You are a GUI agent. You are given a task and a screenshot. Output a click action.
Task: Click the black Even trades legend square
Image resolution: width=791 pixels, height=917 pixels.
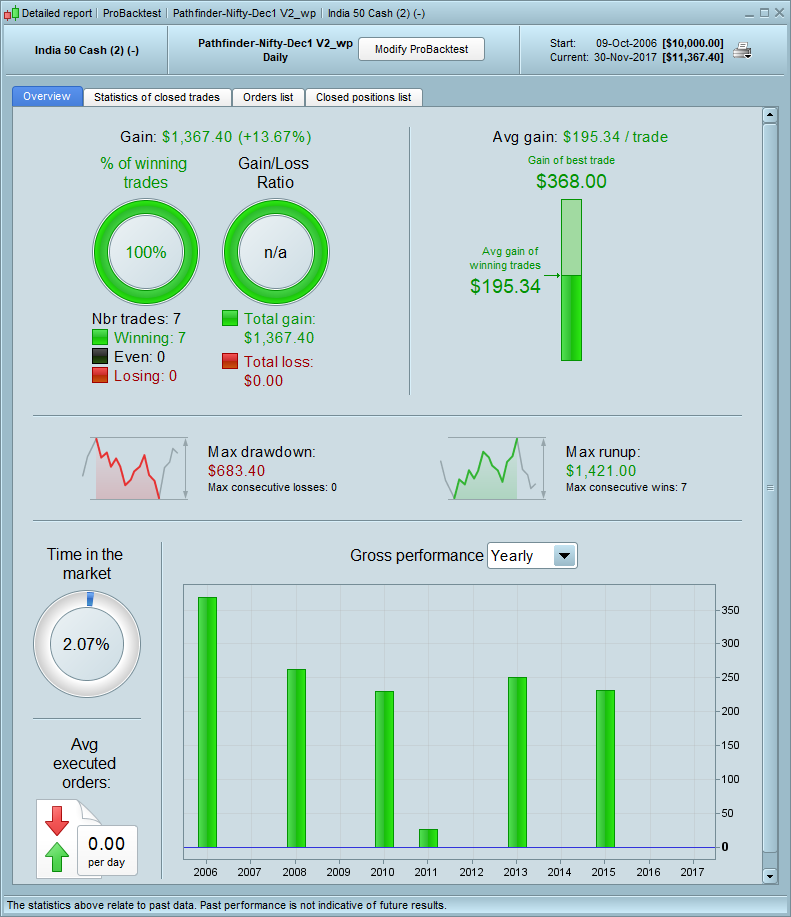[100, 356]
